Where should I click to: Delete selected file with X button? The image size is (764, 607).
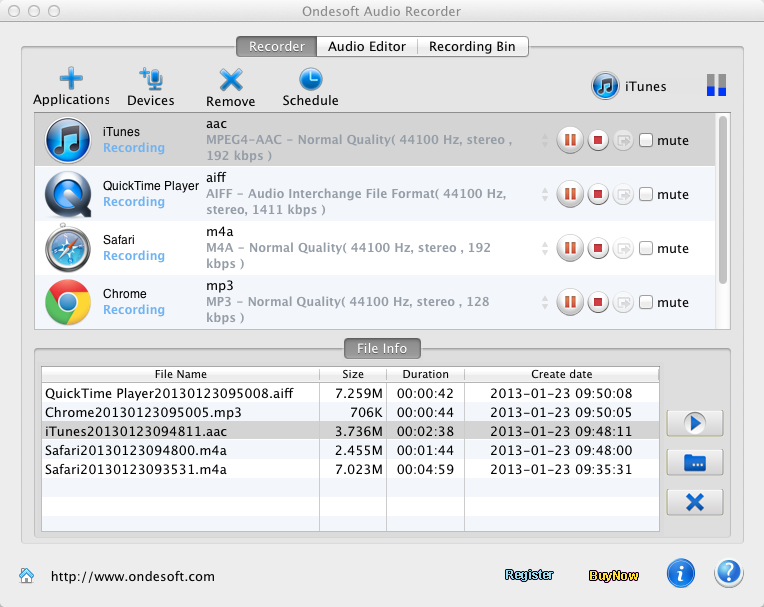point(693,501)
